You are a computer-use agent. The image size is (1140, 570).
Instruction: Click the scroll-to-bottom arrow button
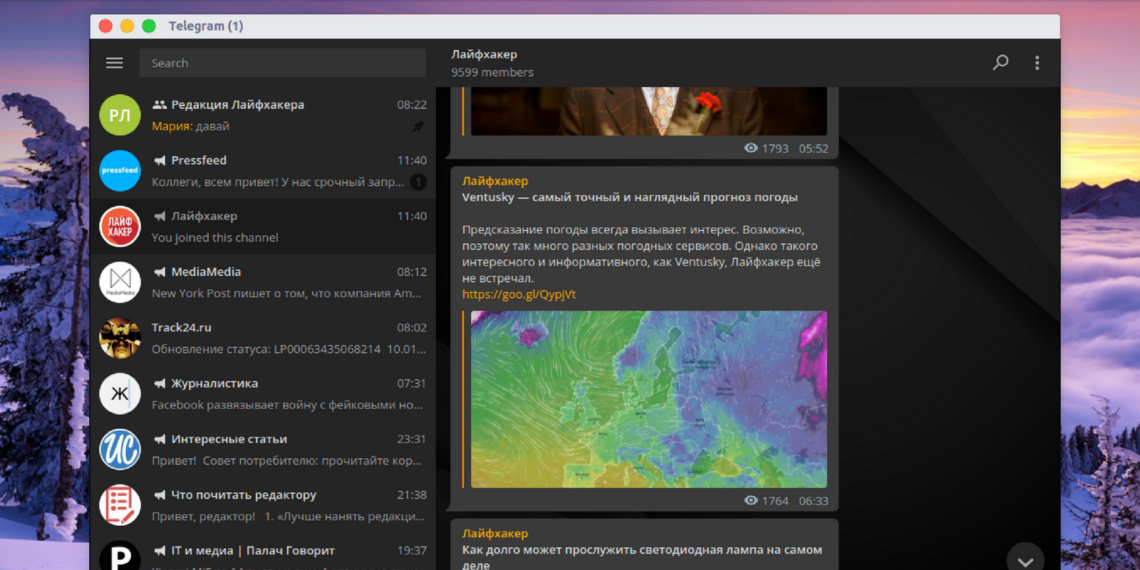[x=1025, y=558]
